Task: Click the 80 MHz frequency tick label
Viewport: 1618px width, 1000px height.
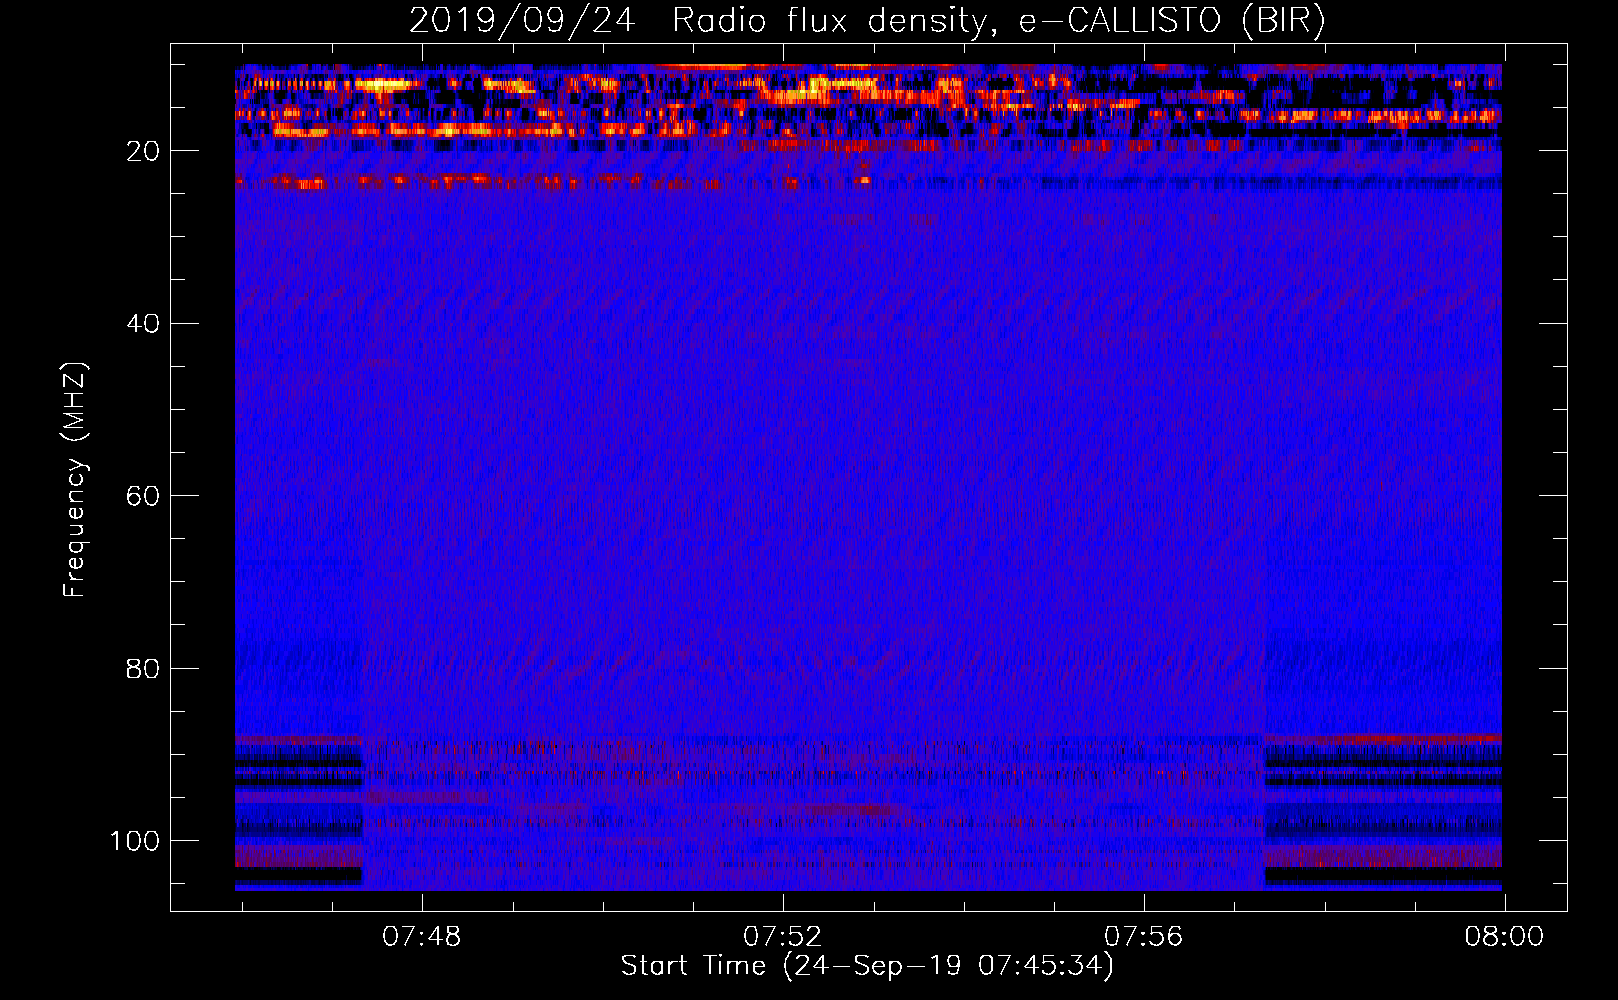Action: click(143, 668)
